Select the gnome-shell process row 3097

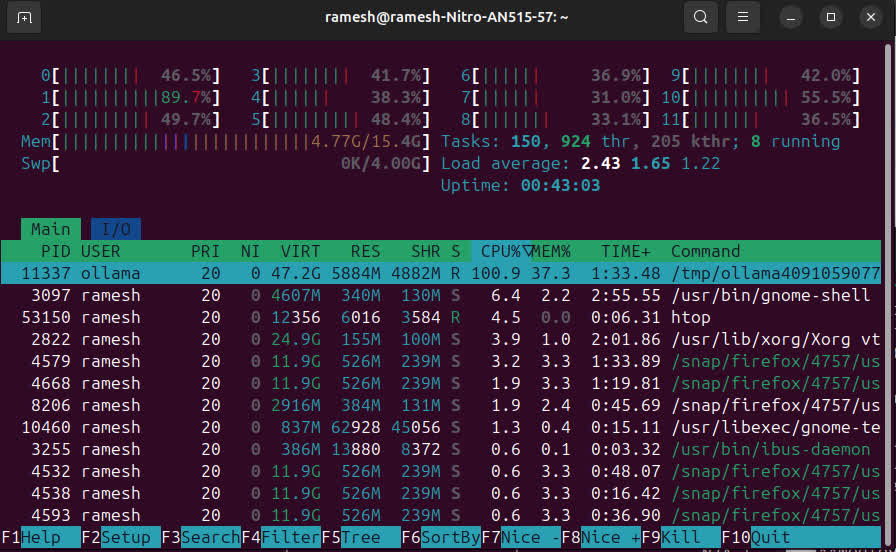pos(441,295)
